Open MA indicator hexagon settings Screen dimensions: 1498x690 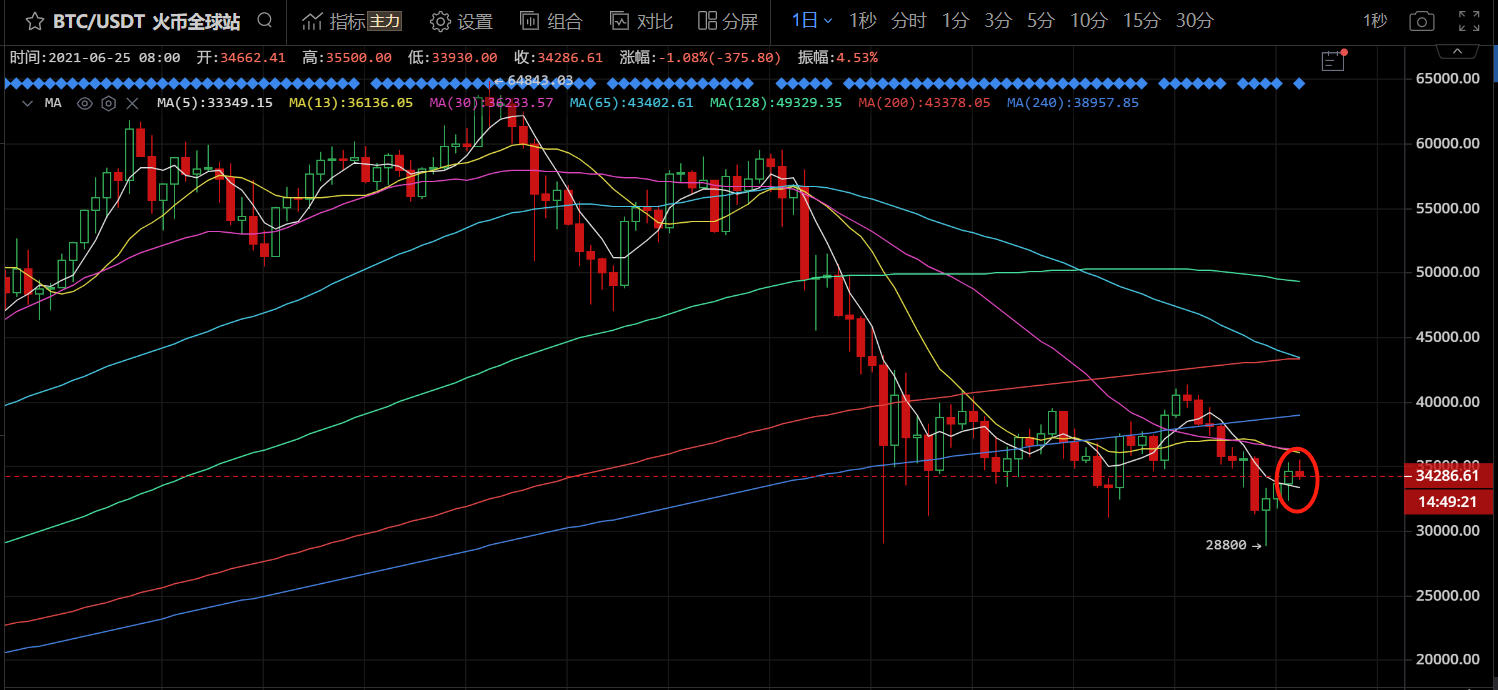pos(109,103)
